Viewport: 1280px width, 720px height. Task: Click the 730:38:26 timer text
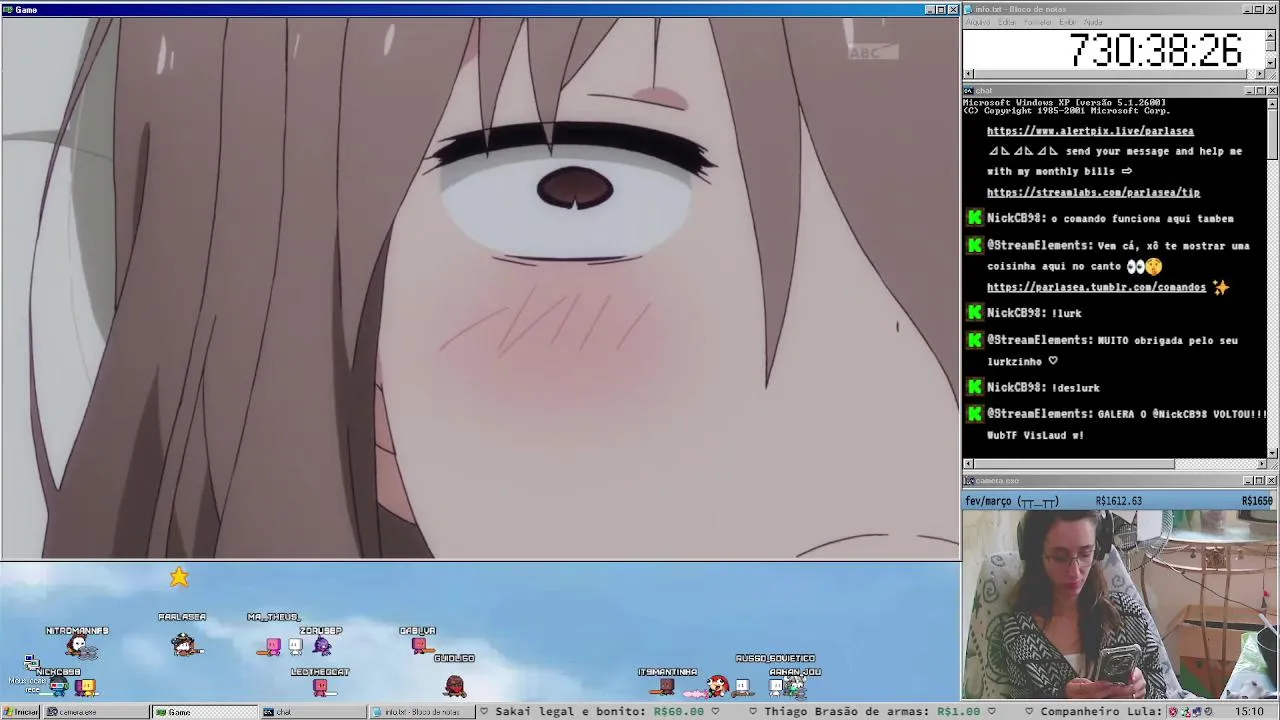coord(1155,50)
